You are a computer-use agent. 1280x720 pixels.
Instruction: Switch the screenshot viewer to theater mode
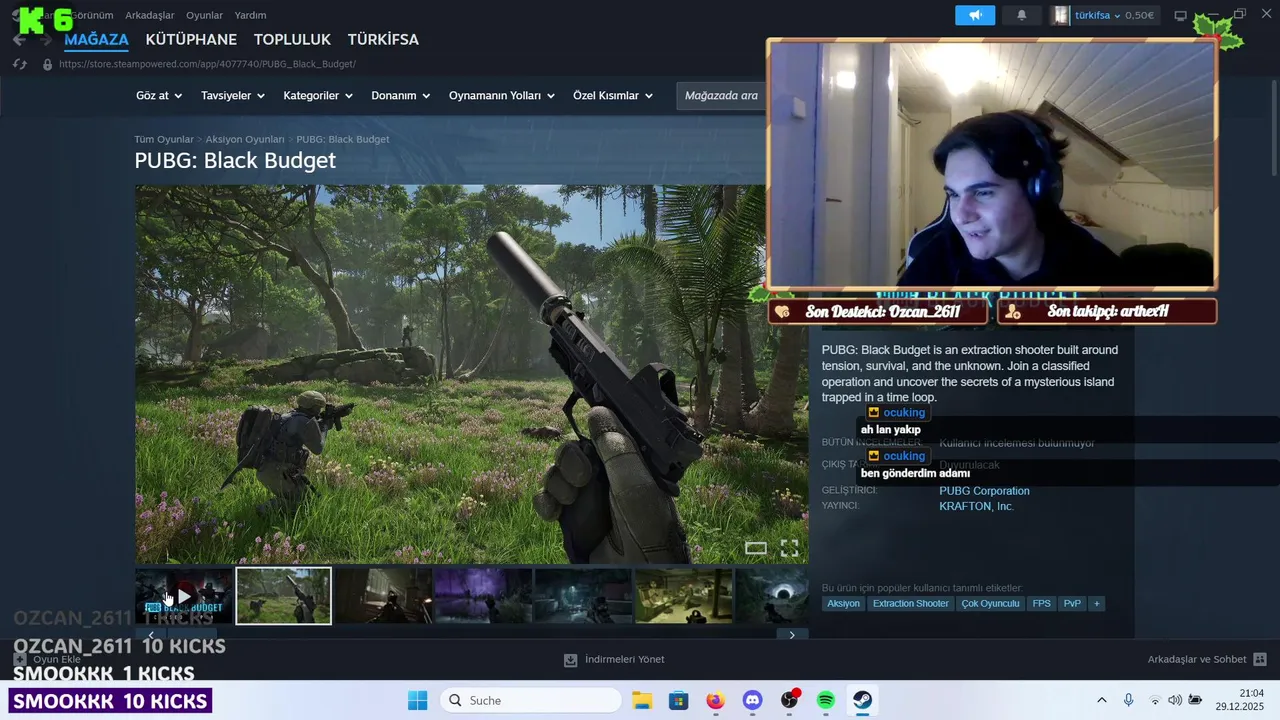click(x=756, y=548)
